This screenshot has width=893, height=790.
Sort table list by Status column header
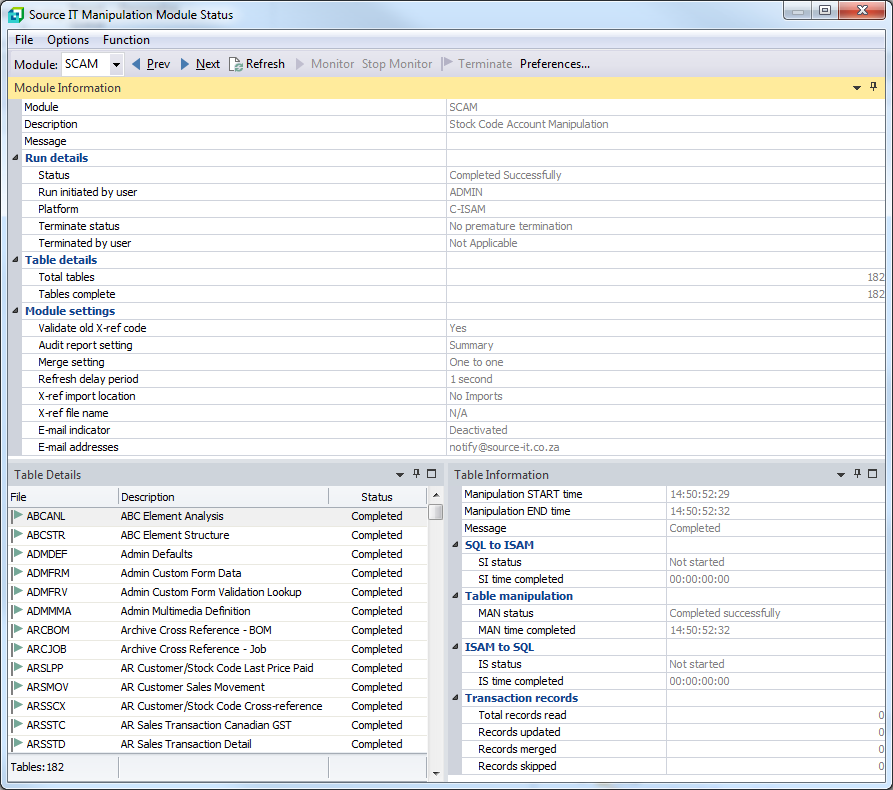tap(376, 497)
